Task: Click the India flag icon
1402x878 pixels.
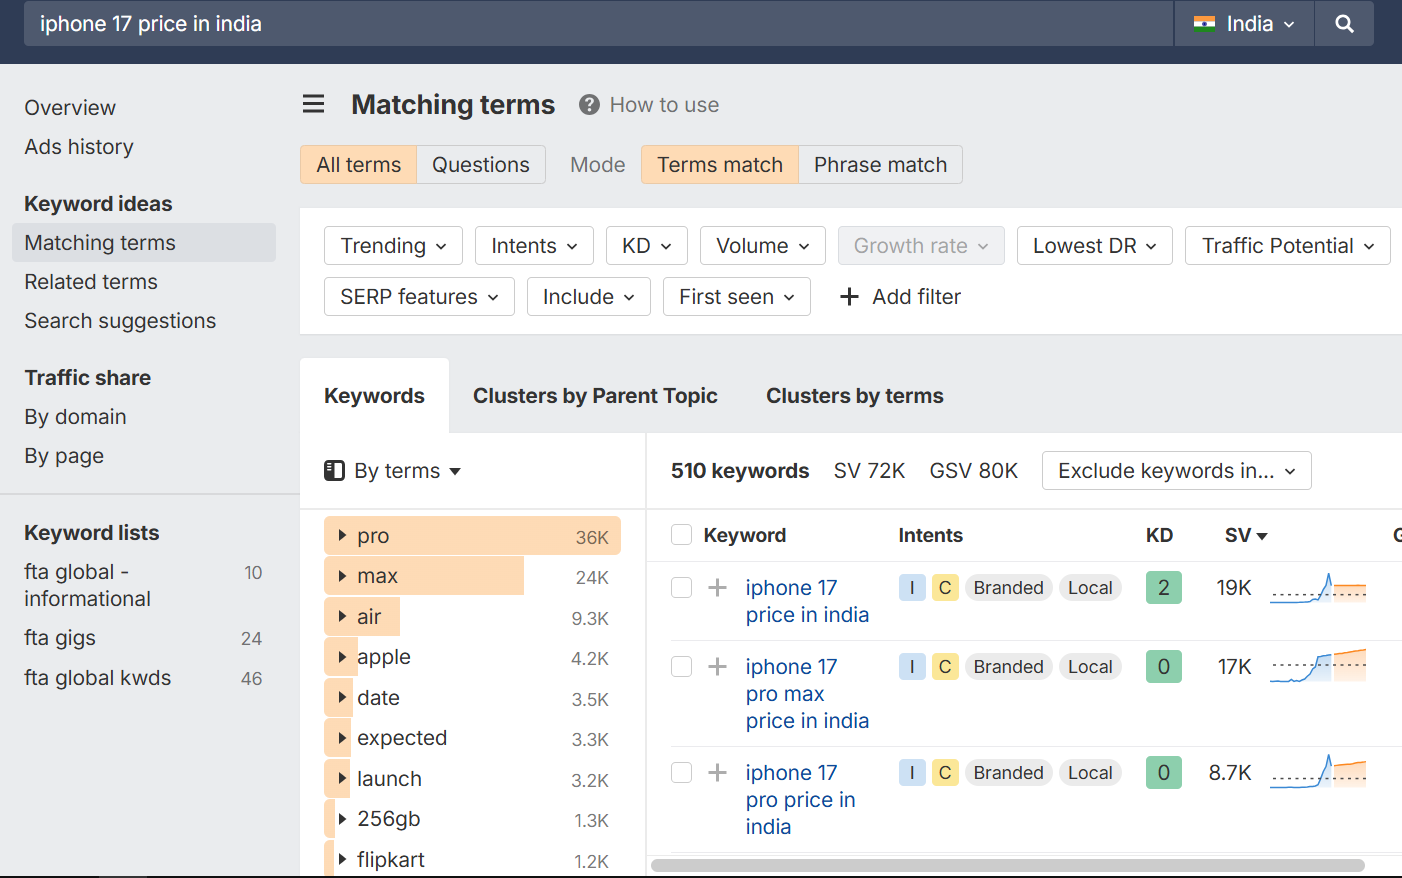Action: (x=1205, y=24)
